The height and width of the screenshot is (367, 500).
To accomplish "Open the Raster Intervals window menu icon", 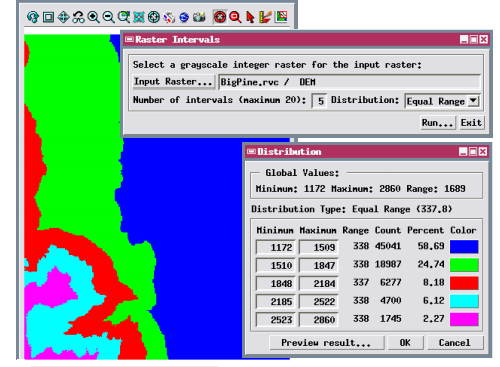I will (x=129, y=40).
